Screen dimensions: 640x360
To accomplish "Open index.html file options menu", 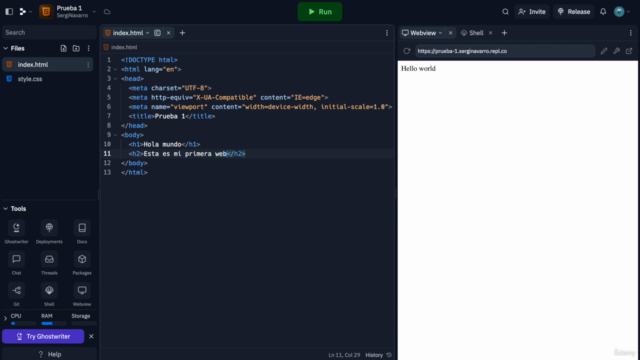I will 88,64.
